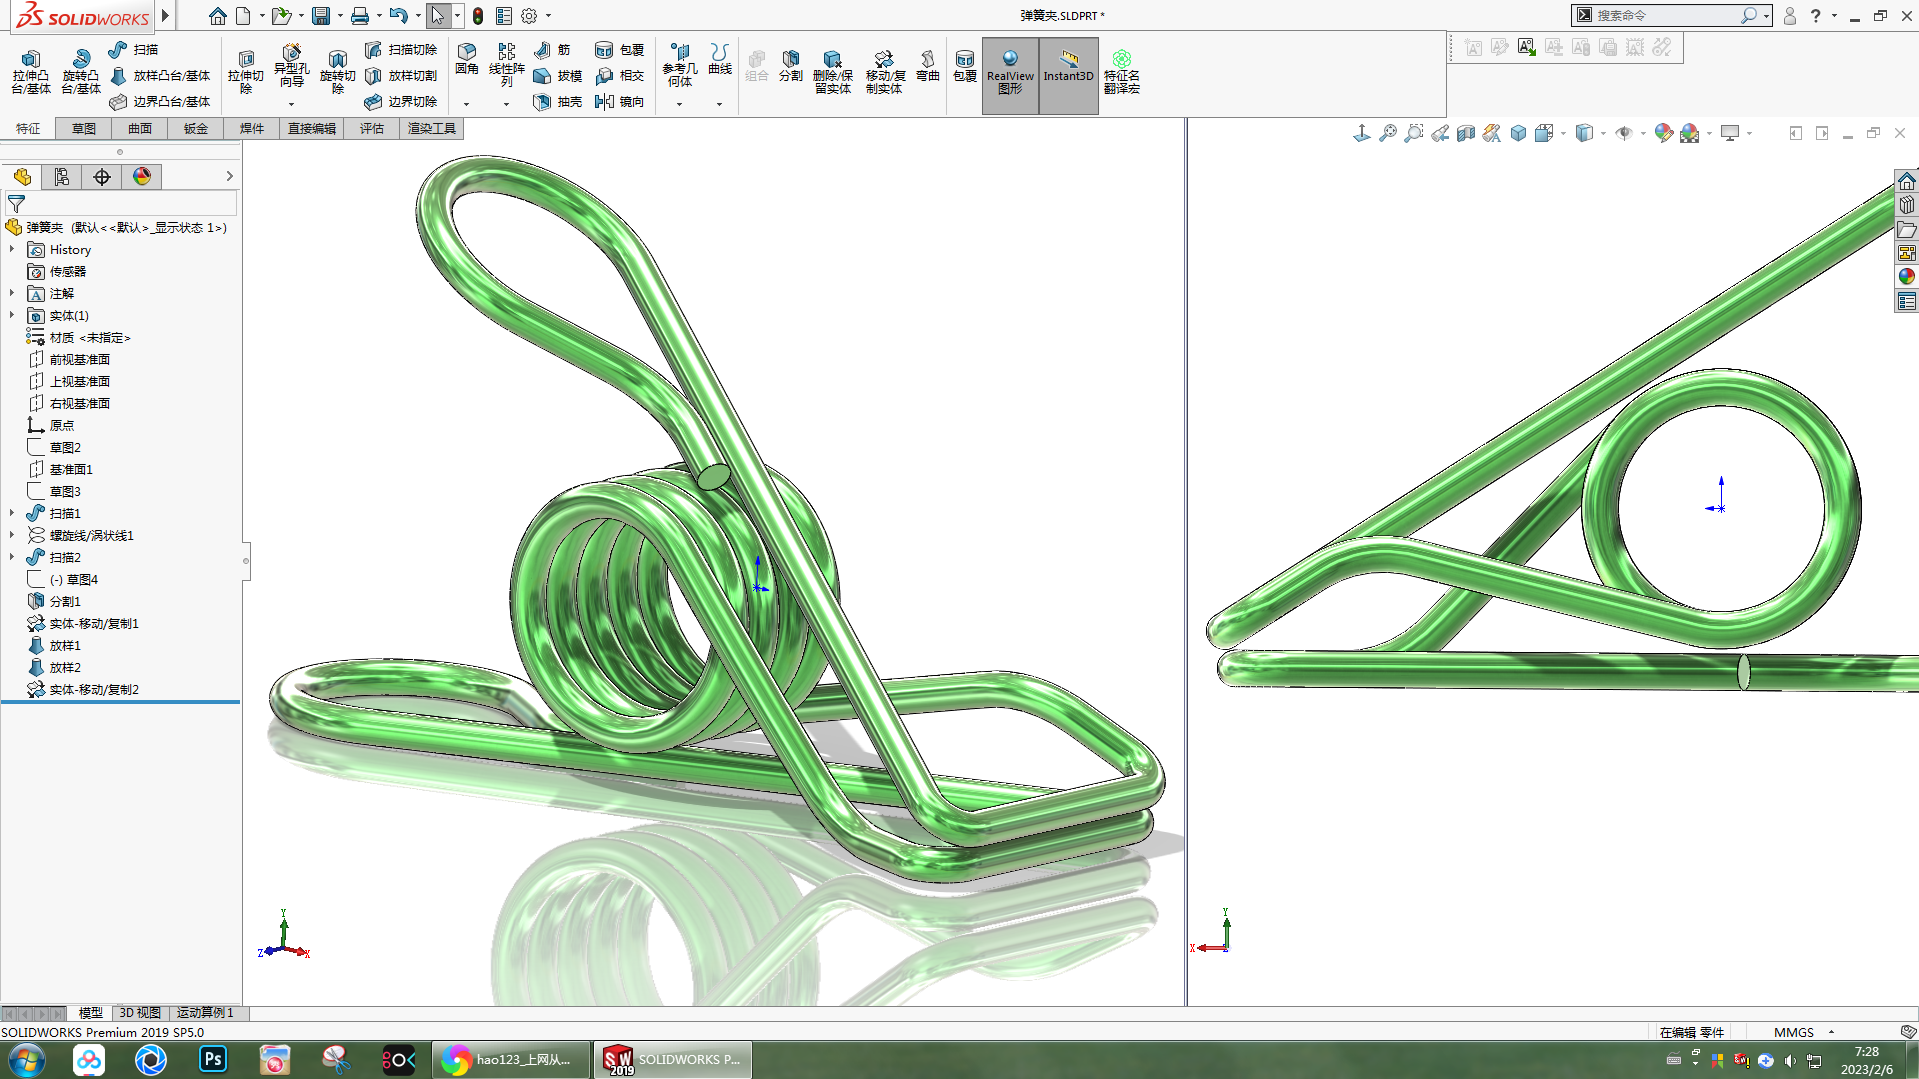Click the 搜索命令 search command field
Viewport: 1919px width, 1079px height.
click(1666, 16)
